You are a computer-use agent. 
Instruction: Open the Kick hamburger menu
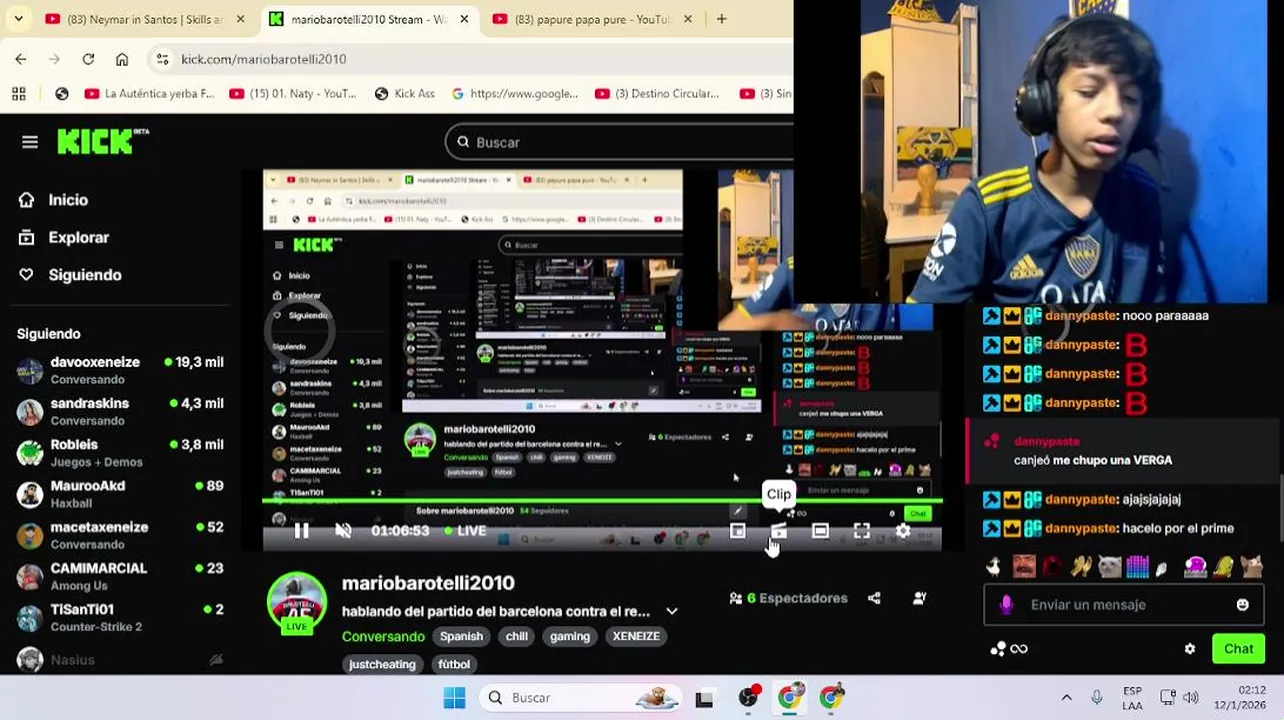click(x=30, y=142)
